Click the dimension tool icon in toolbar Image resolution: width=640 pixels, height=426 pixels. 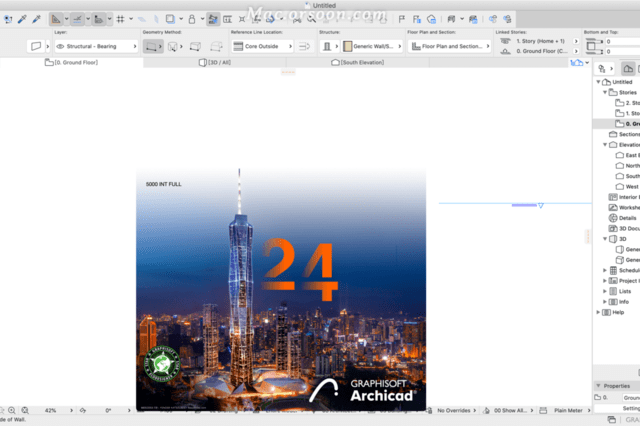[x=228, y=19]
